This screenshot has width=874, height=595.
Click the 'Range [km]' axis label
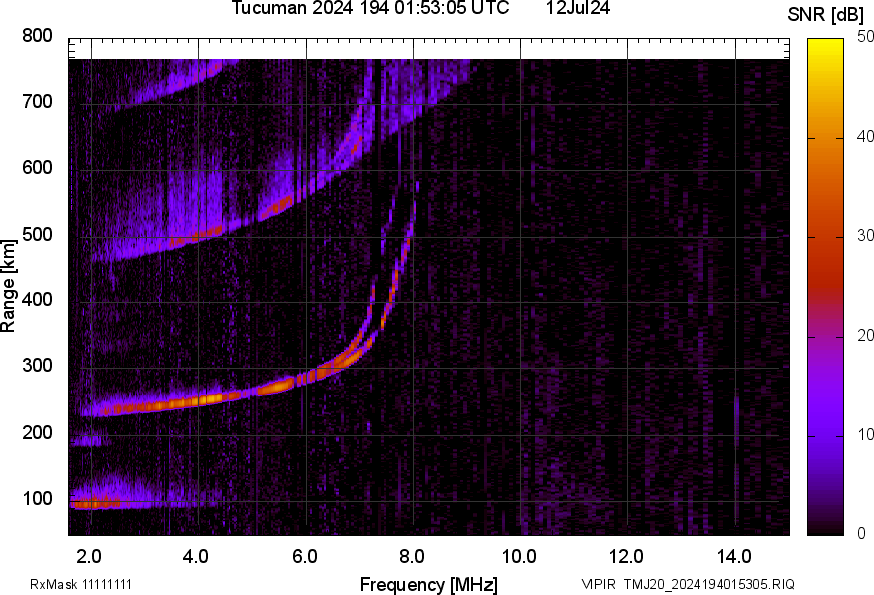click(8, 286)
